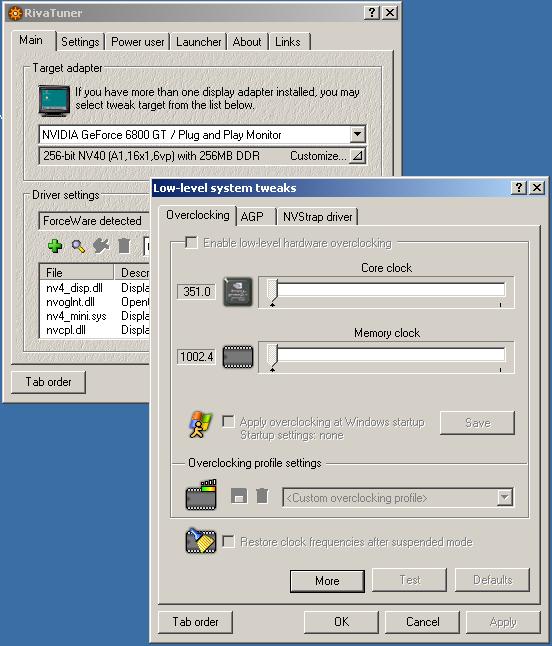Open the About tab

pyautogui.click(x=247, y=42)
